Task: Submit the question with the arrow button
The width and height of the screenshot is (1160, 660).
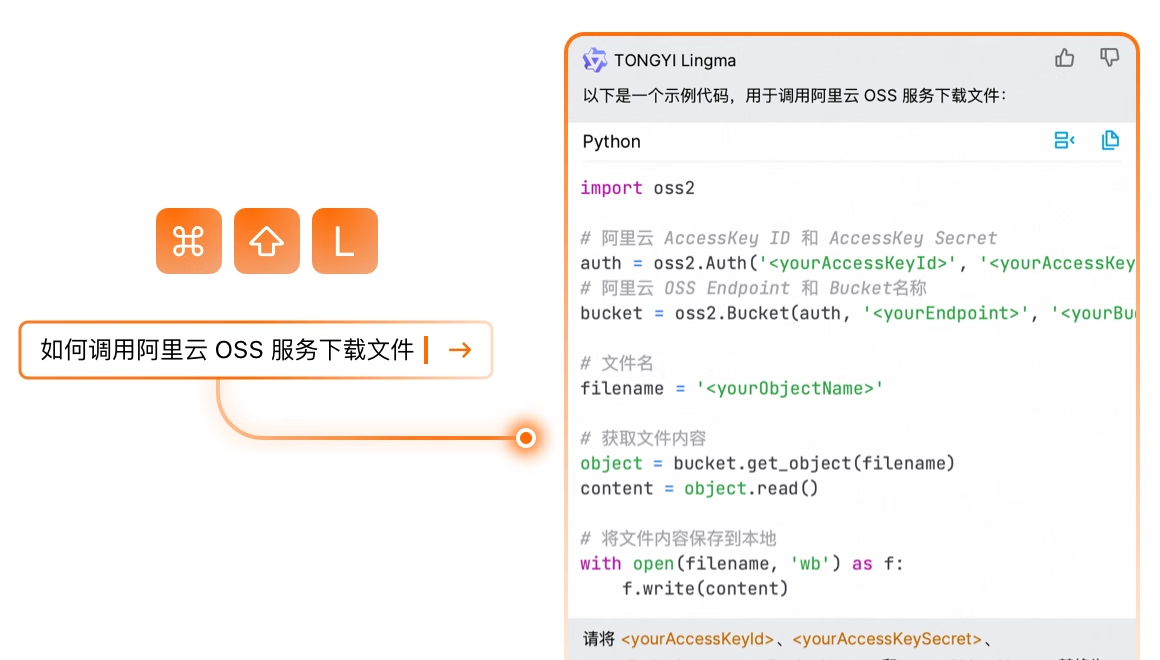Action: coord(460,350)
